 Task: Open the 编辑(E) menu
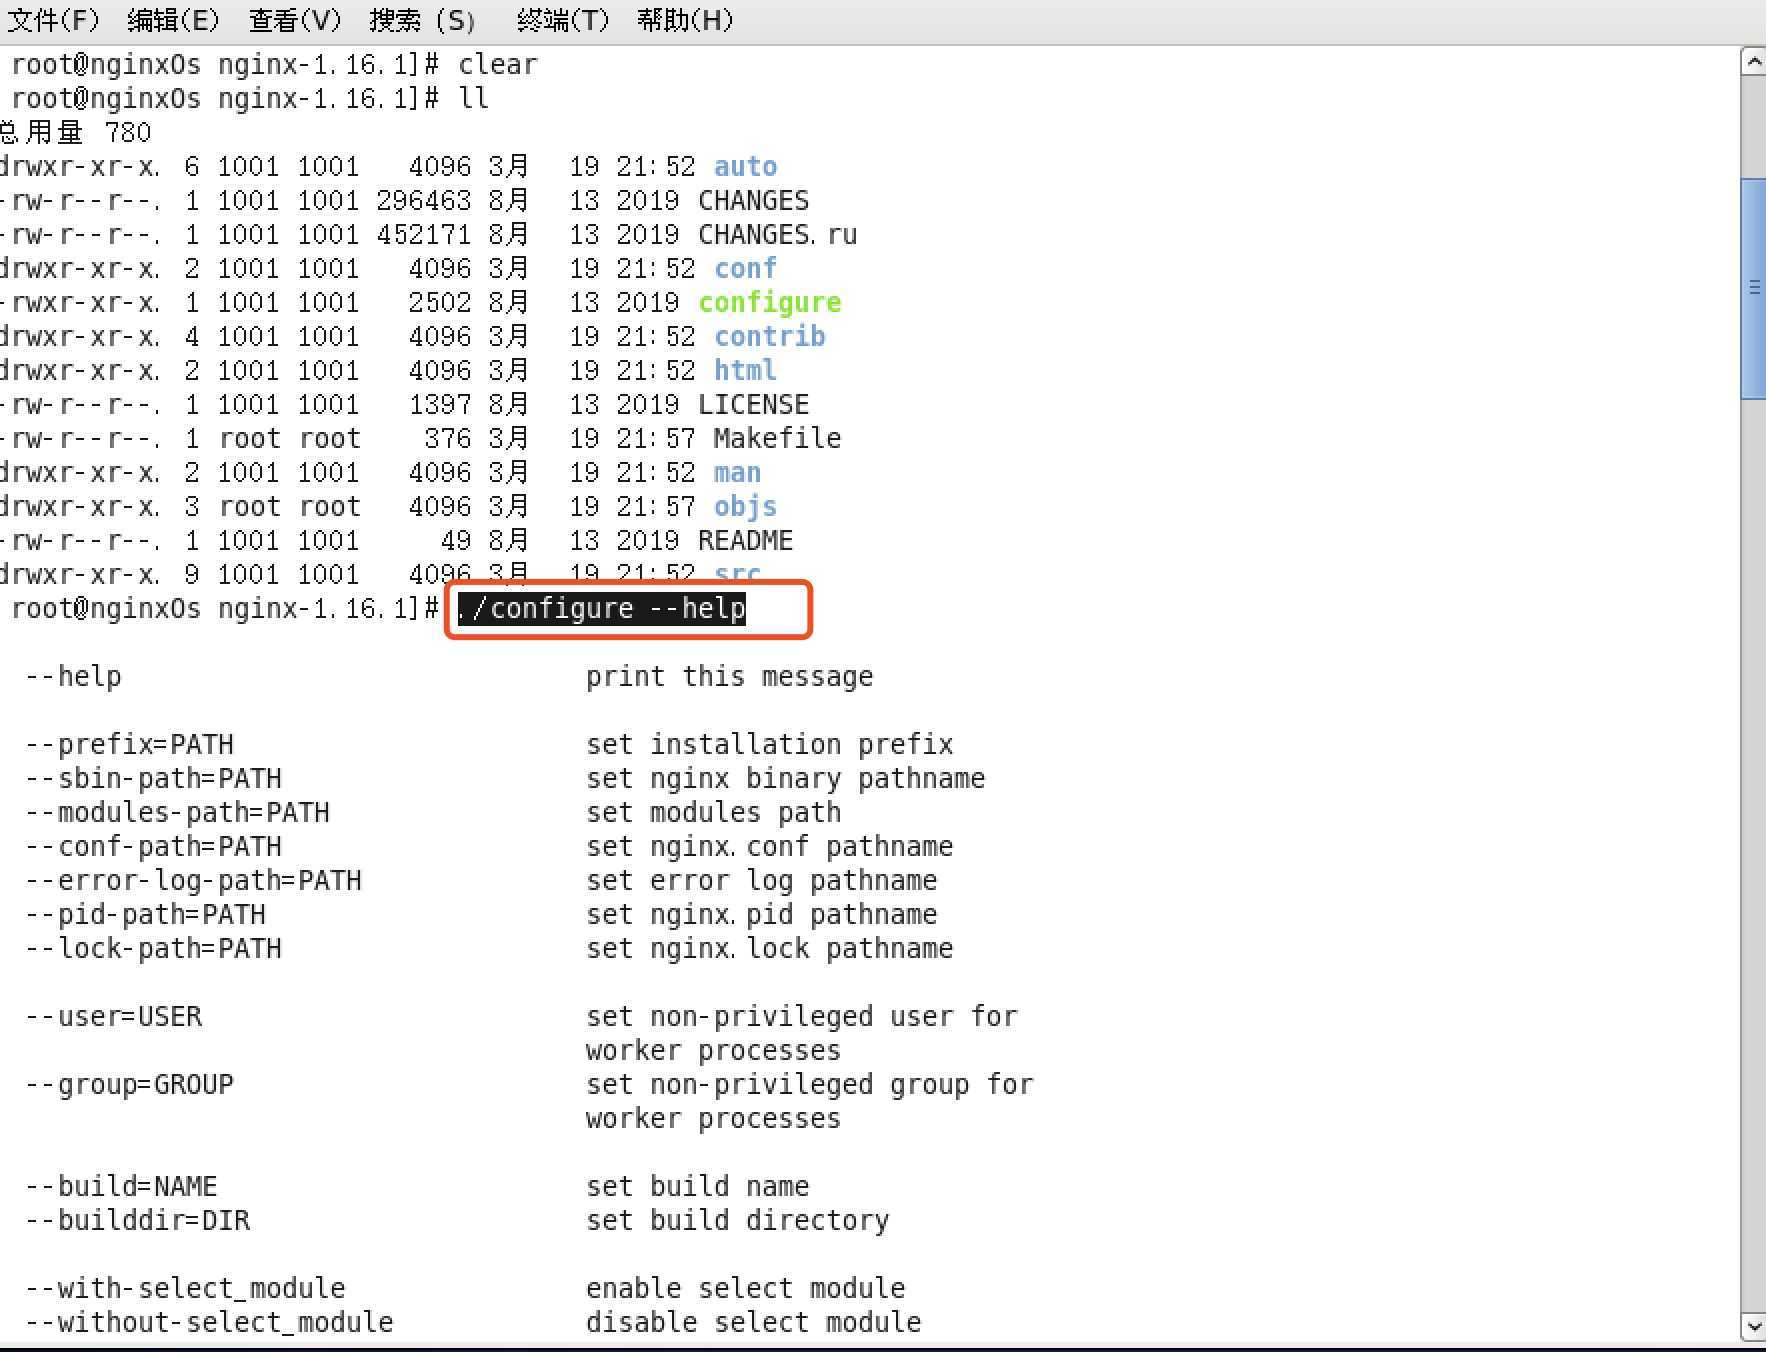174,20
